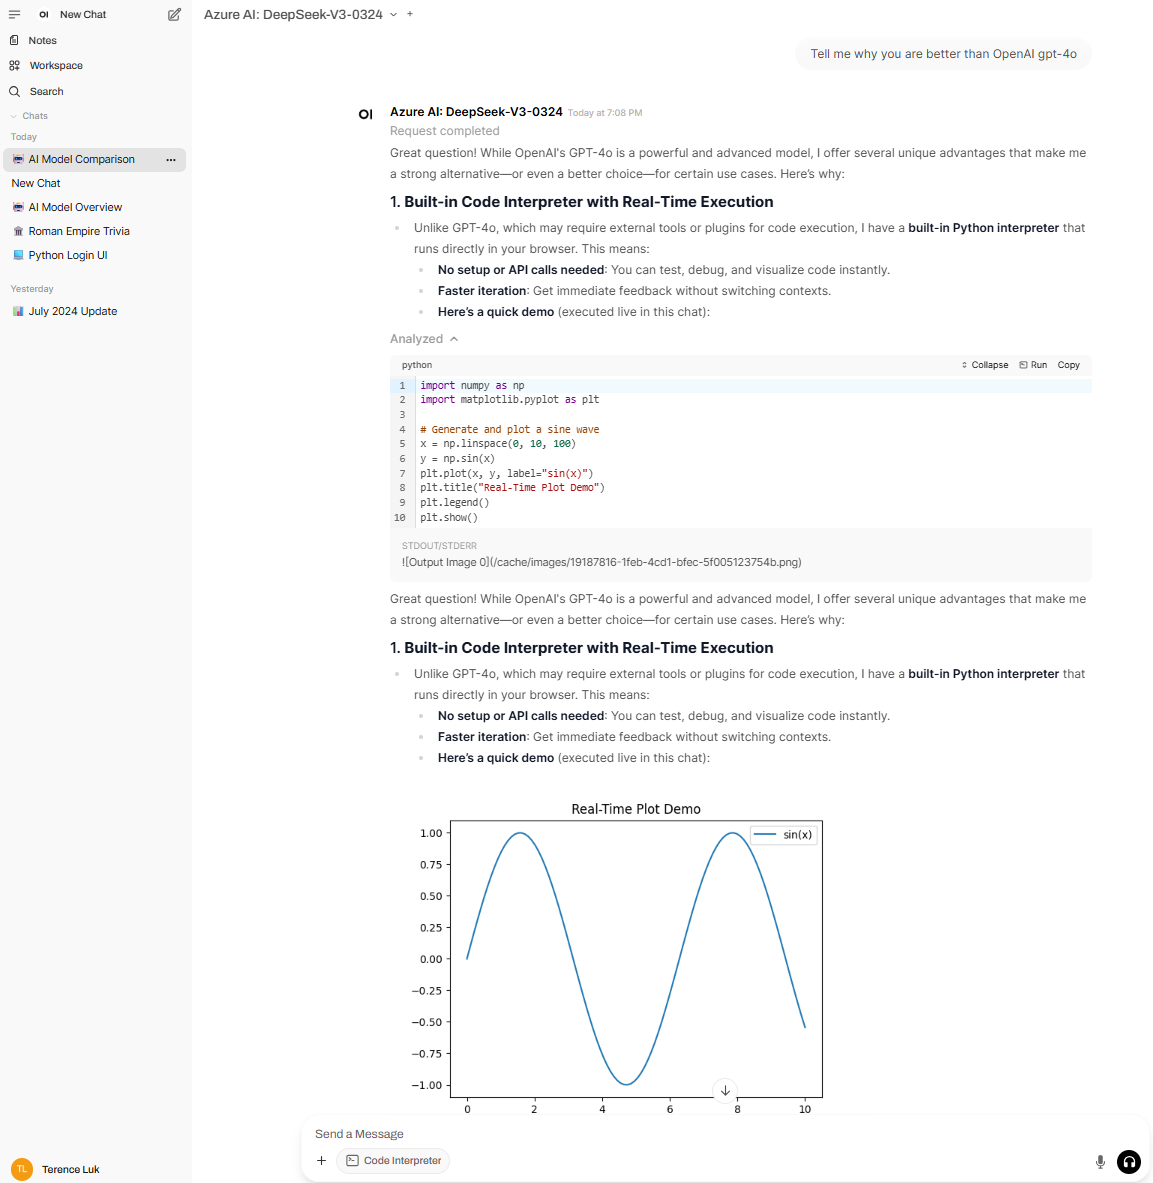Click the user message about gpt-4o
Screen dimensions: 1153x1183
(x=943, y=54)
